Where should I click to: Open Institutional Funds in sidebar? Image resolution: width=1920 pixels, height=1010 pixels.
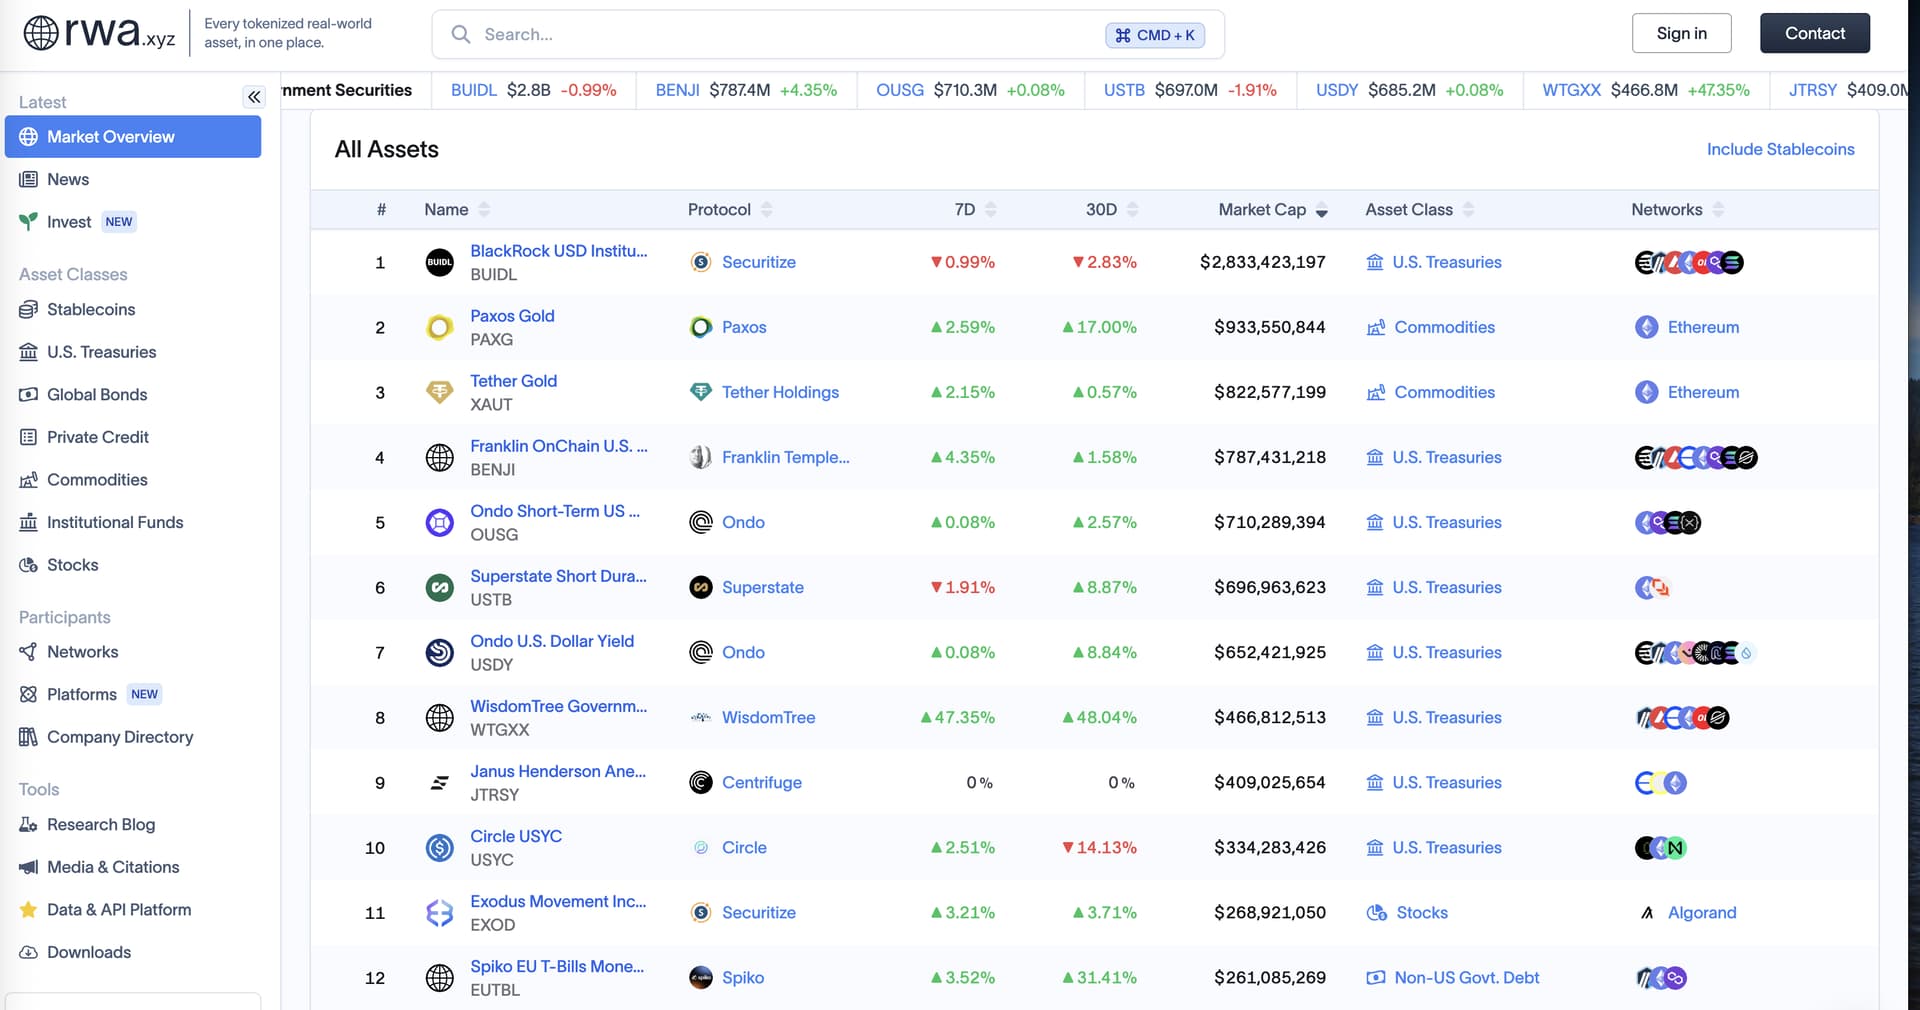coord(115,522)
